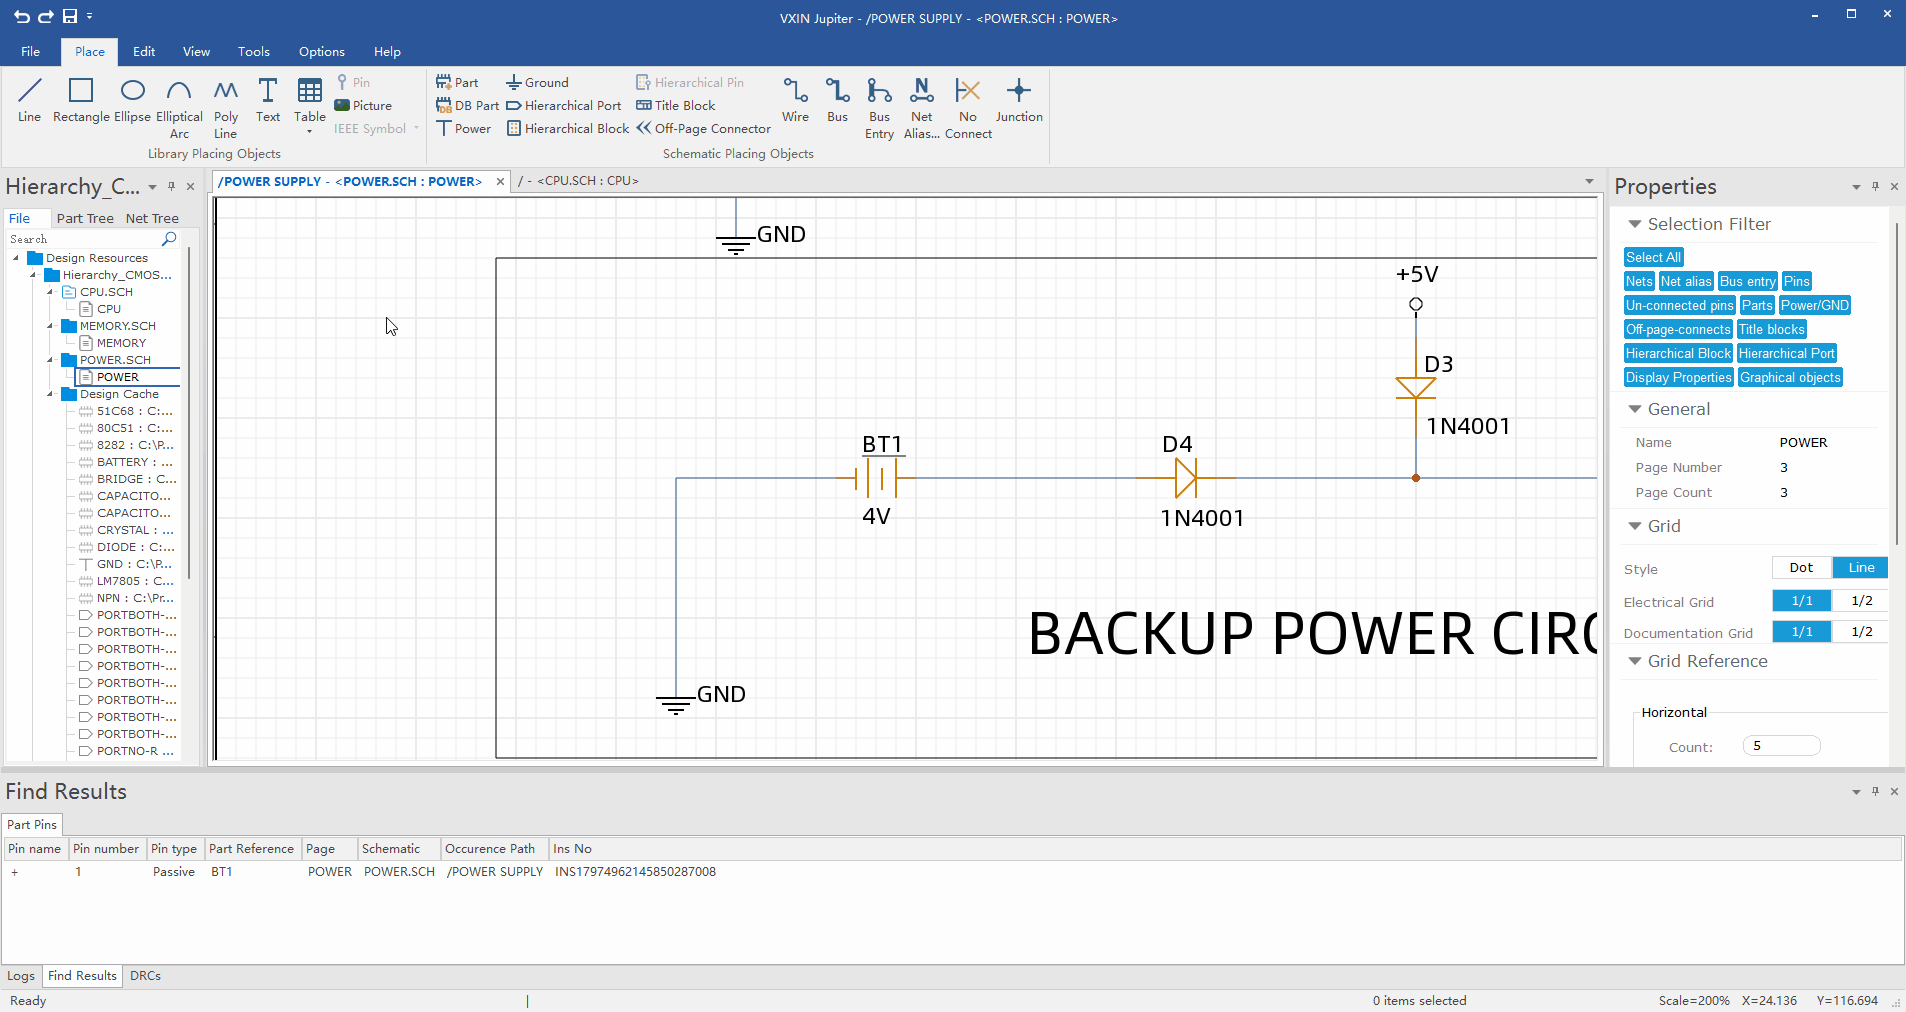The width and height of the screenshot is (1906, 1012).
Task: Set grid style to Dot
Action: 1801,568
